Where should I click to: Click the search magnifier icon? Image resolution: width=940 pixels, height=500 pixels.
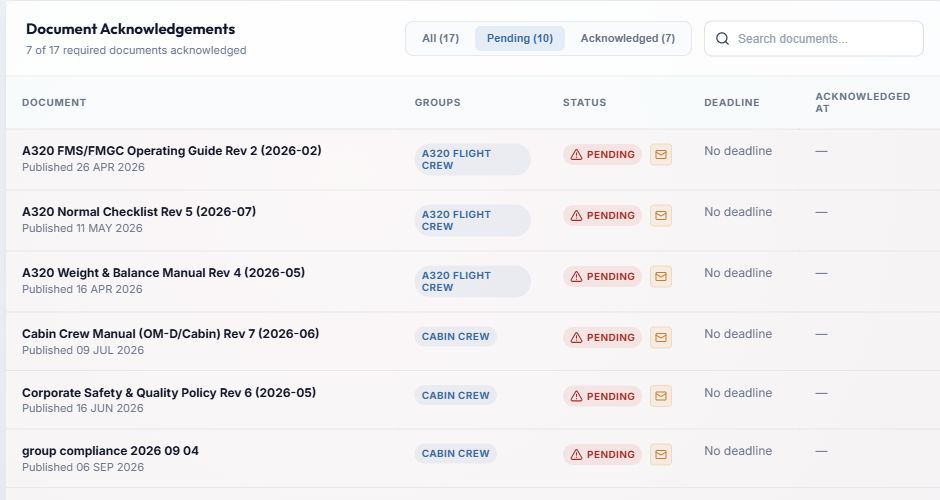722,38
